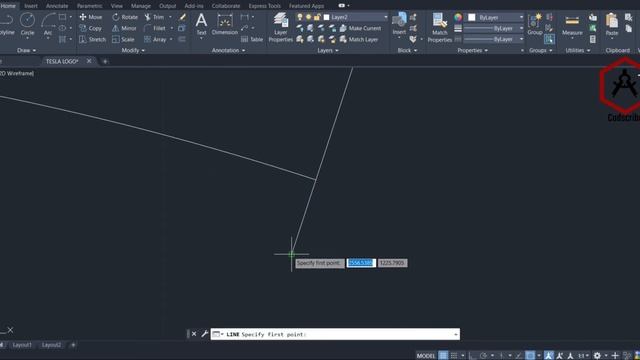
Task: Open the ByLayer color dropdown
Action: [x=521, y=17]
